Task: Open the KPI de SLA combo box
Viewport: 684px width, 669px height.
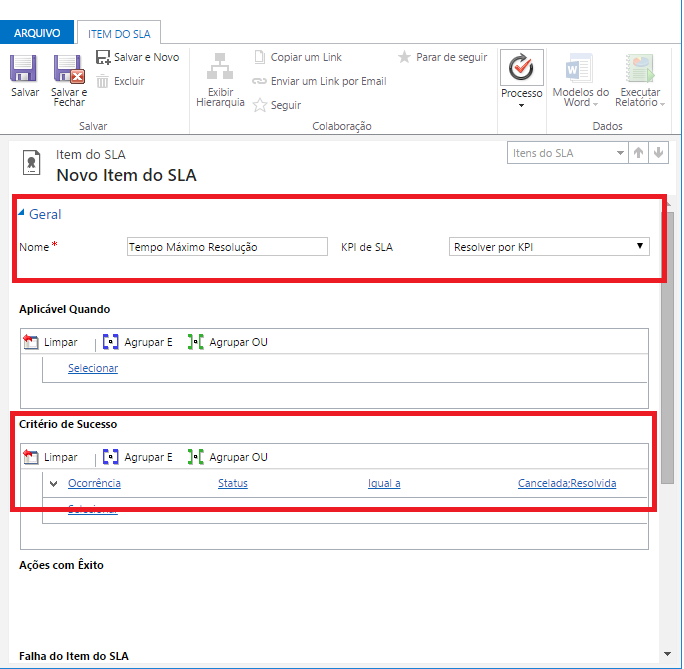Action: [549, 247]
